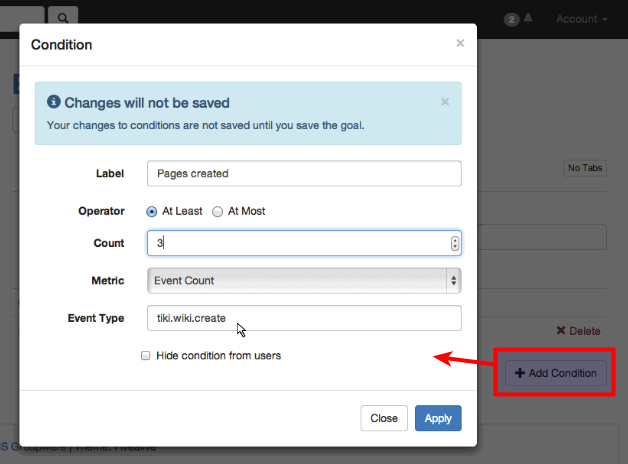Expand the Account menu in the navbar

tap(582, 19)
